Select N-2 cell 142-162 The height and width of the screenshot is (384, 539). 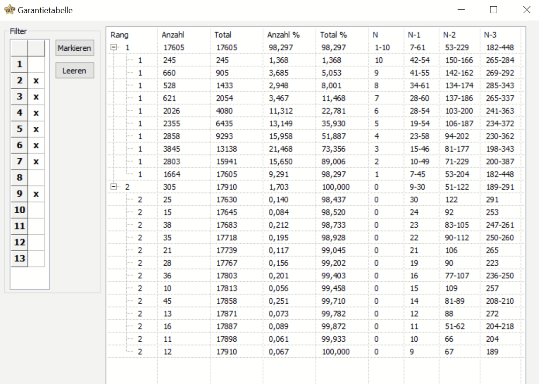click(x=459, y=73)
